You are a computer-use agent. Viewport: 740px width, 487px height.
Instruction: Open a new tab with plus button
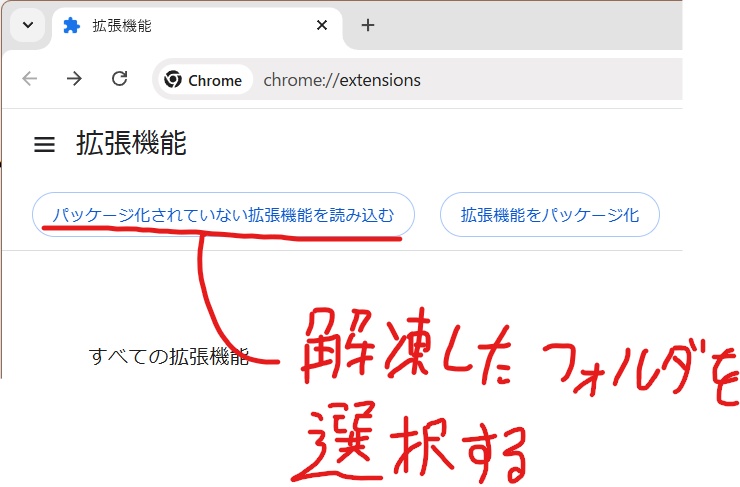pos(368,25)
